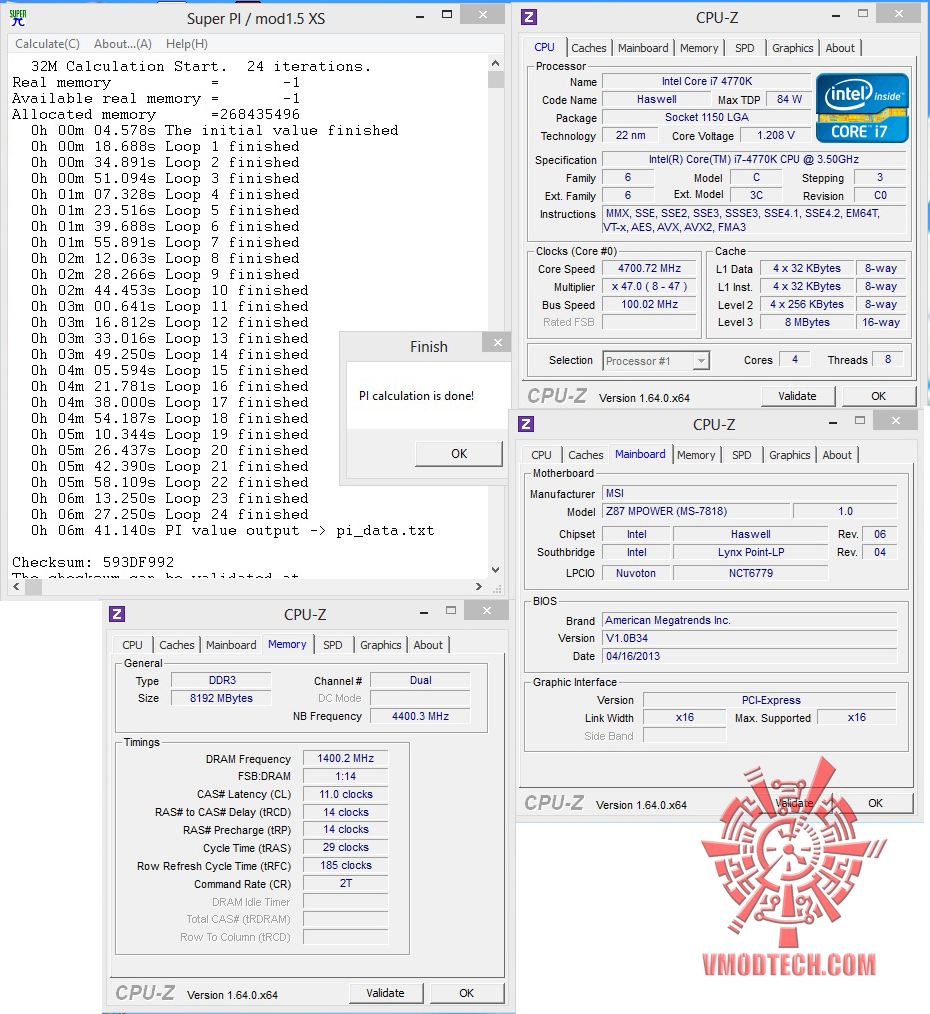930x1014 pixels.
Task: Select Caches tab in the Mainboard window
Action: (585, 455)
